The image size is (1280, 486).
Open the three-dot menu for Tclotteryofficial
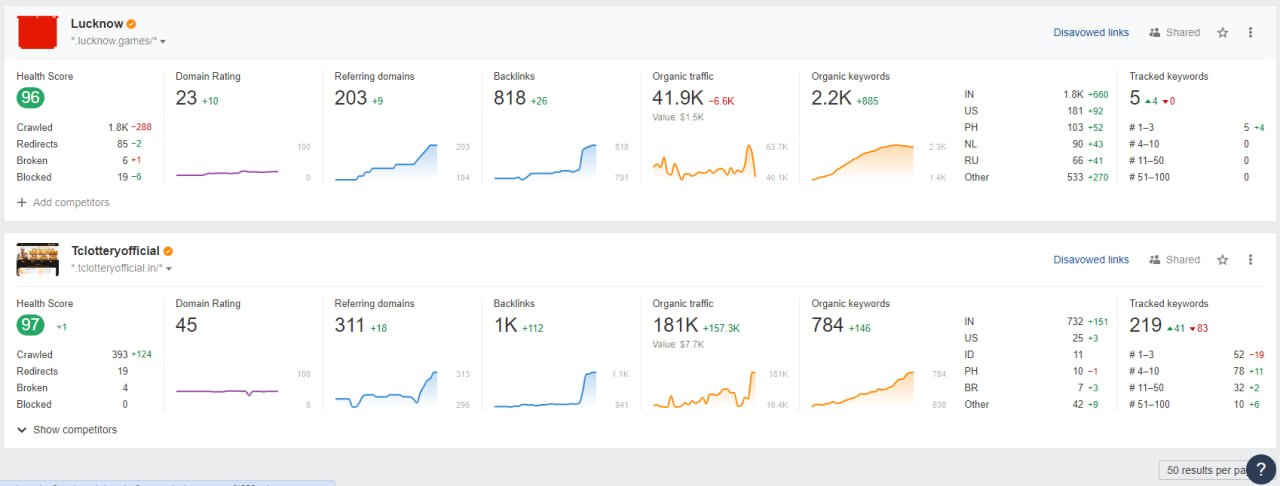coord(1250,260)
